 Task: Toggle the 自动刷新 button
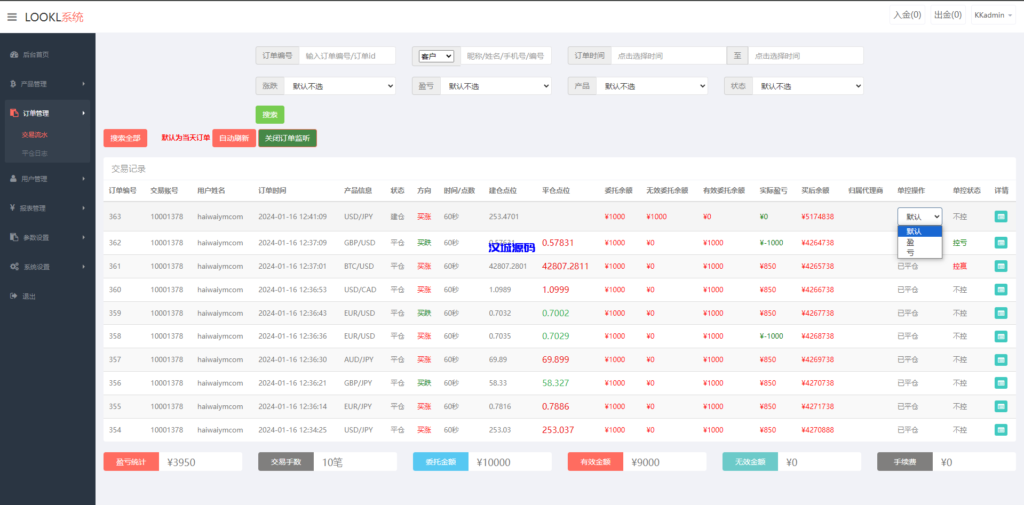(x=234, y=138)
